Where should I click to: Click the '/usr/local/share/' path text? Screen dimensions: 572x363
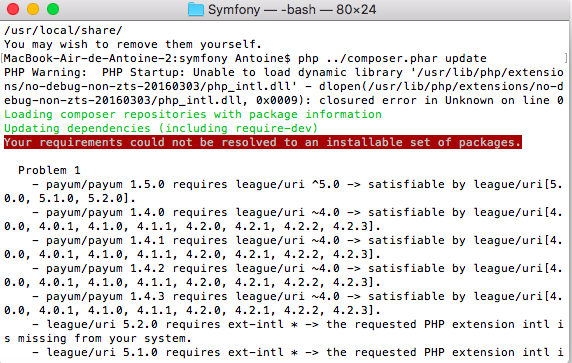pos(63,30)
